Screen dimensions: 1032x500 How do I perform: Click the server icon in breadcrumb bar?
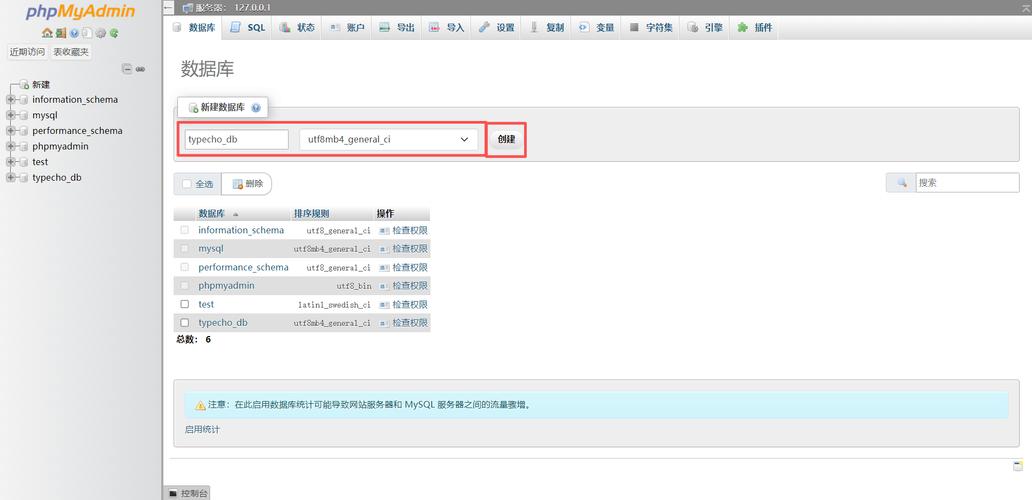188,7
